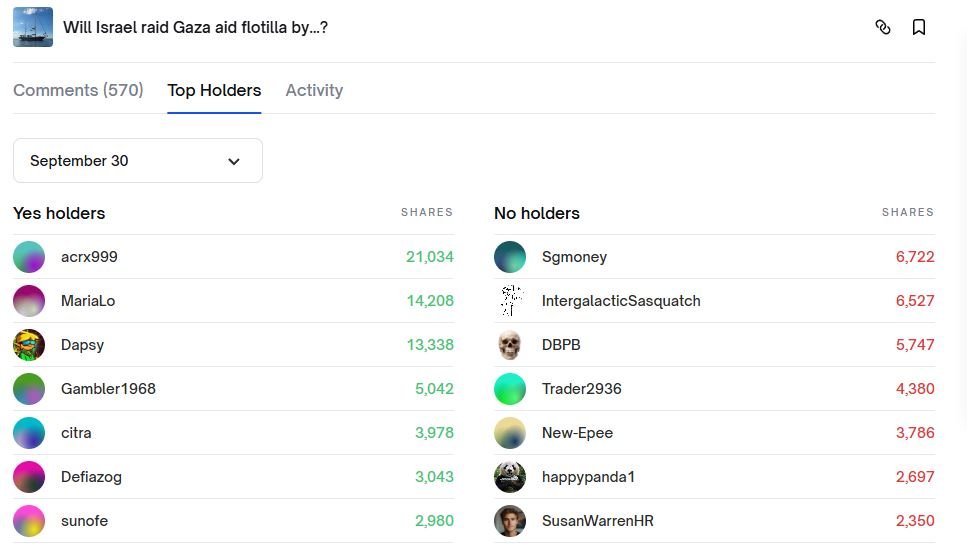
Task: Switch to the Comments (570) tab
Action: (78, 90)
